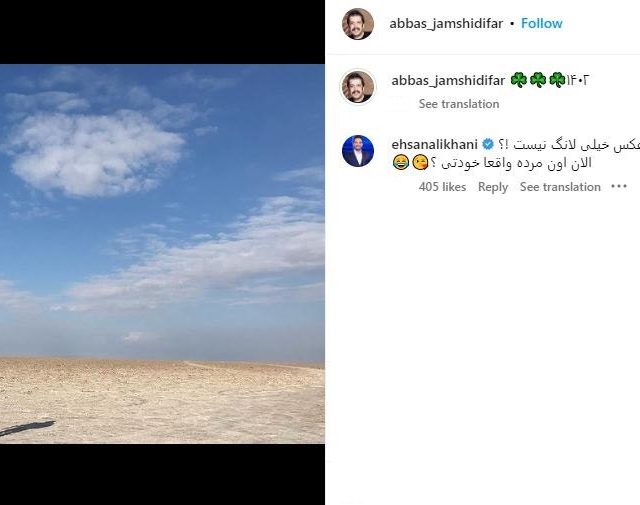The image size is (640, 505).
Task: Click the Persian comment text by ehsanalikhani
Action: [516, 154]
